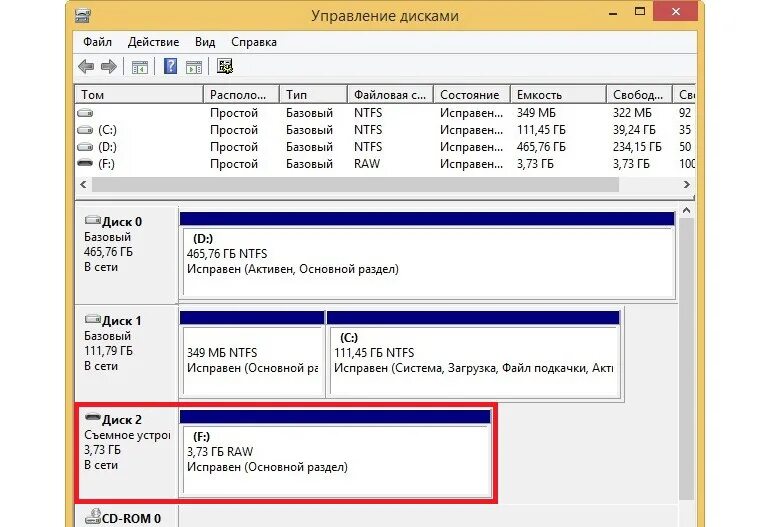Click the Disk Management window title icon

83,15
